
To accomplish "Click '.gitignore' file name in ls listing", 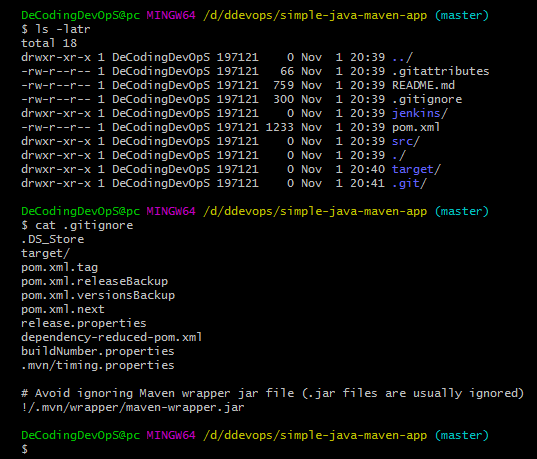I will tap(427, 99).
